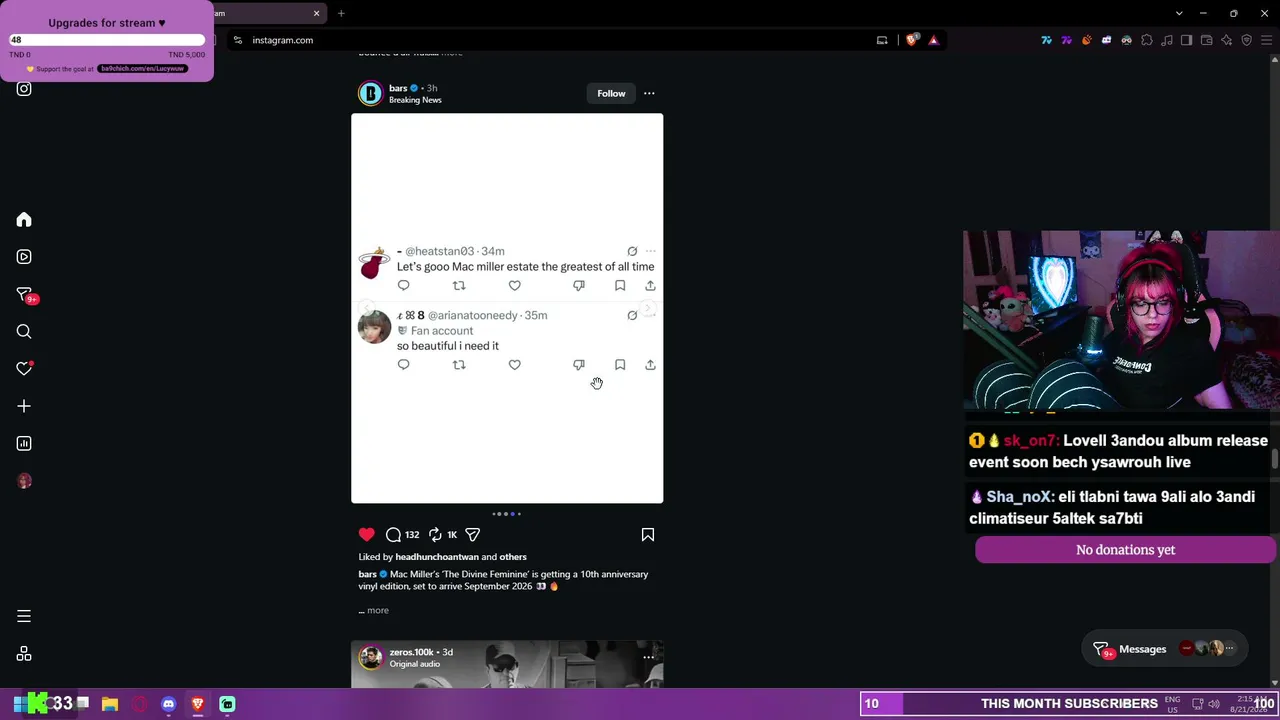Open zeros.100k profile avatar

(370, 657)
